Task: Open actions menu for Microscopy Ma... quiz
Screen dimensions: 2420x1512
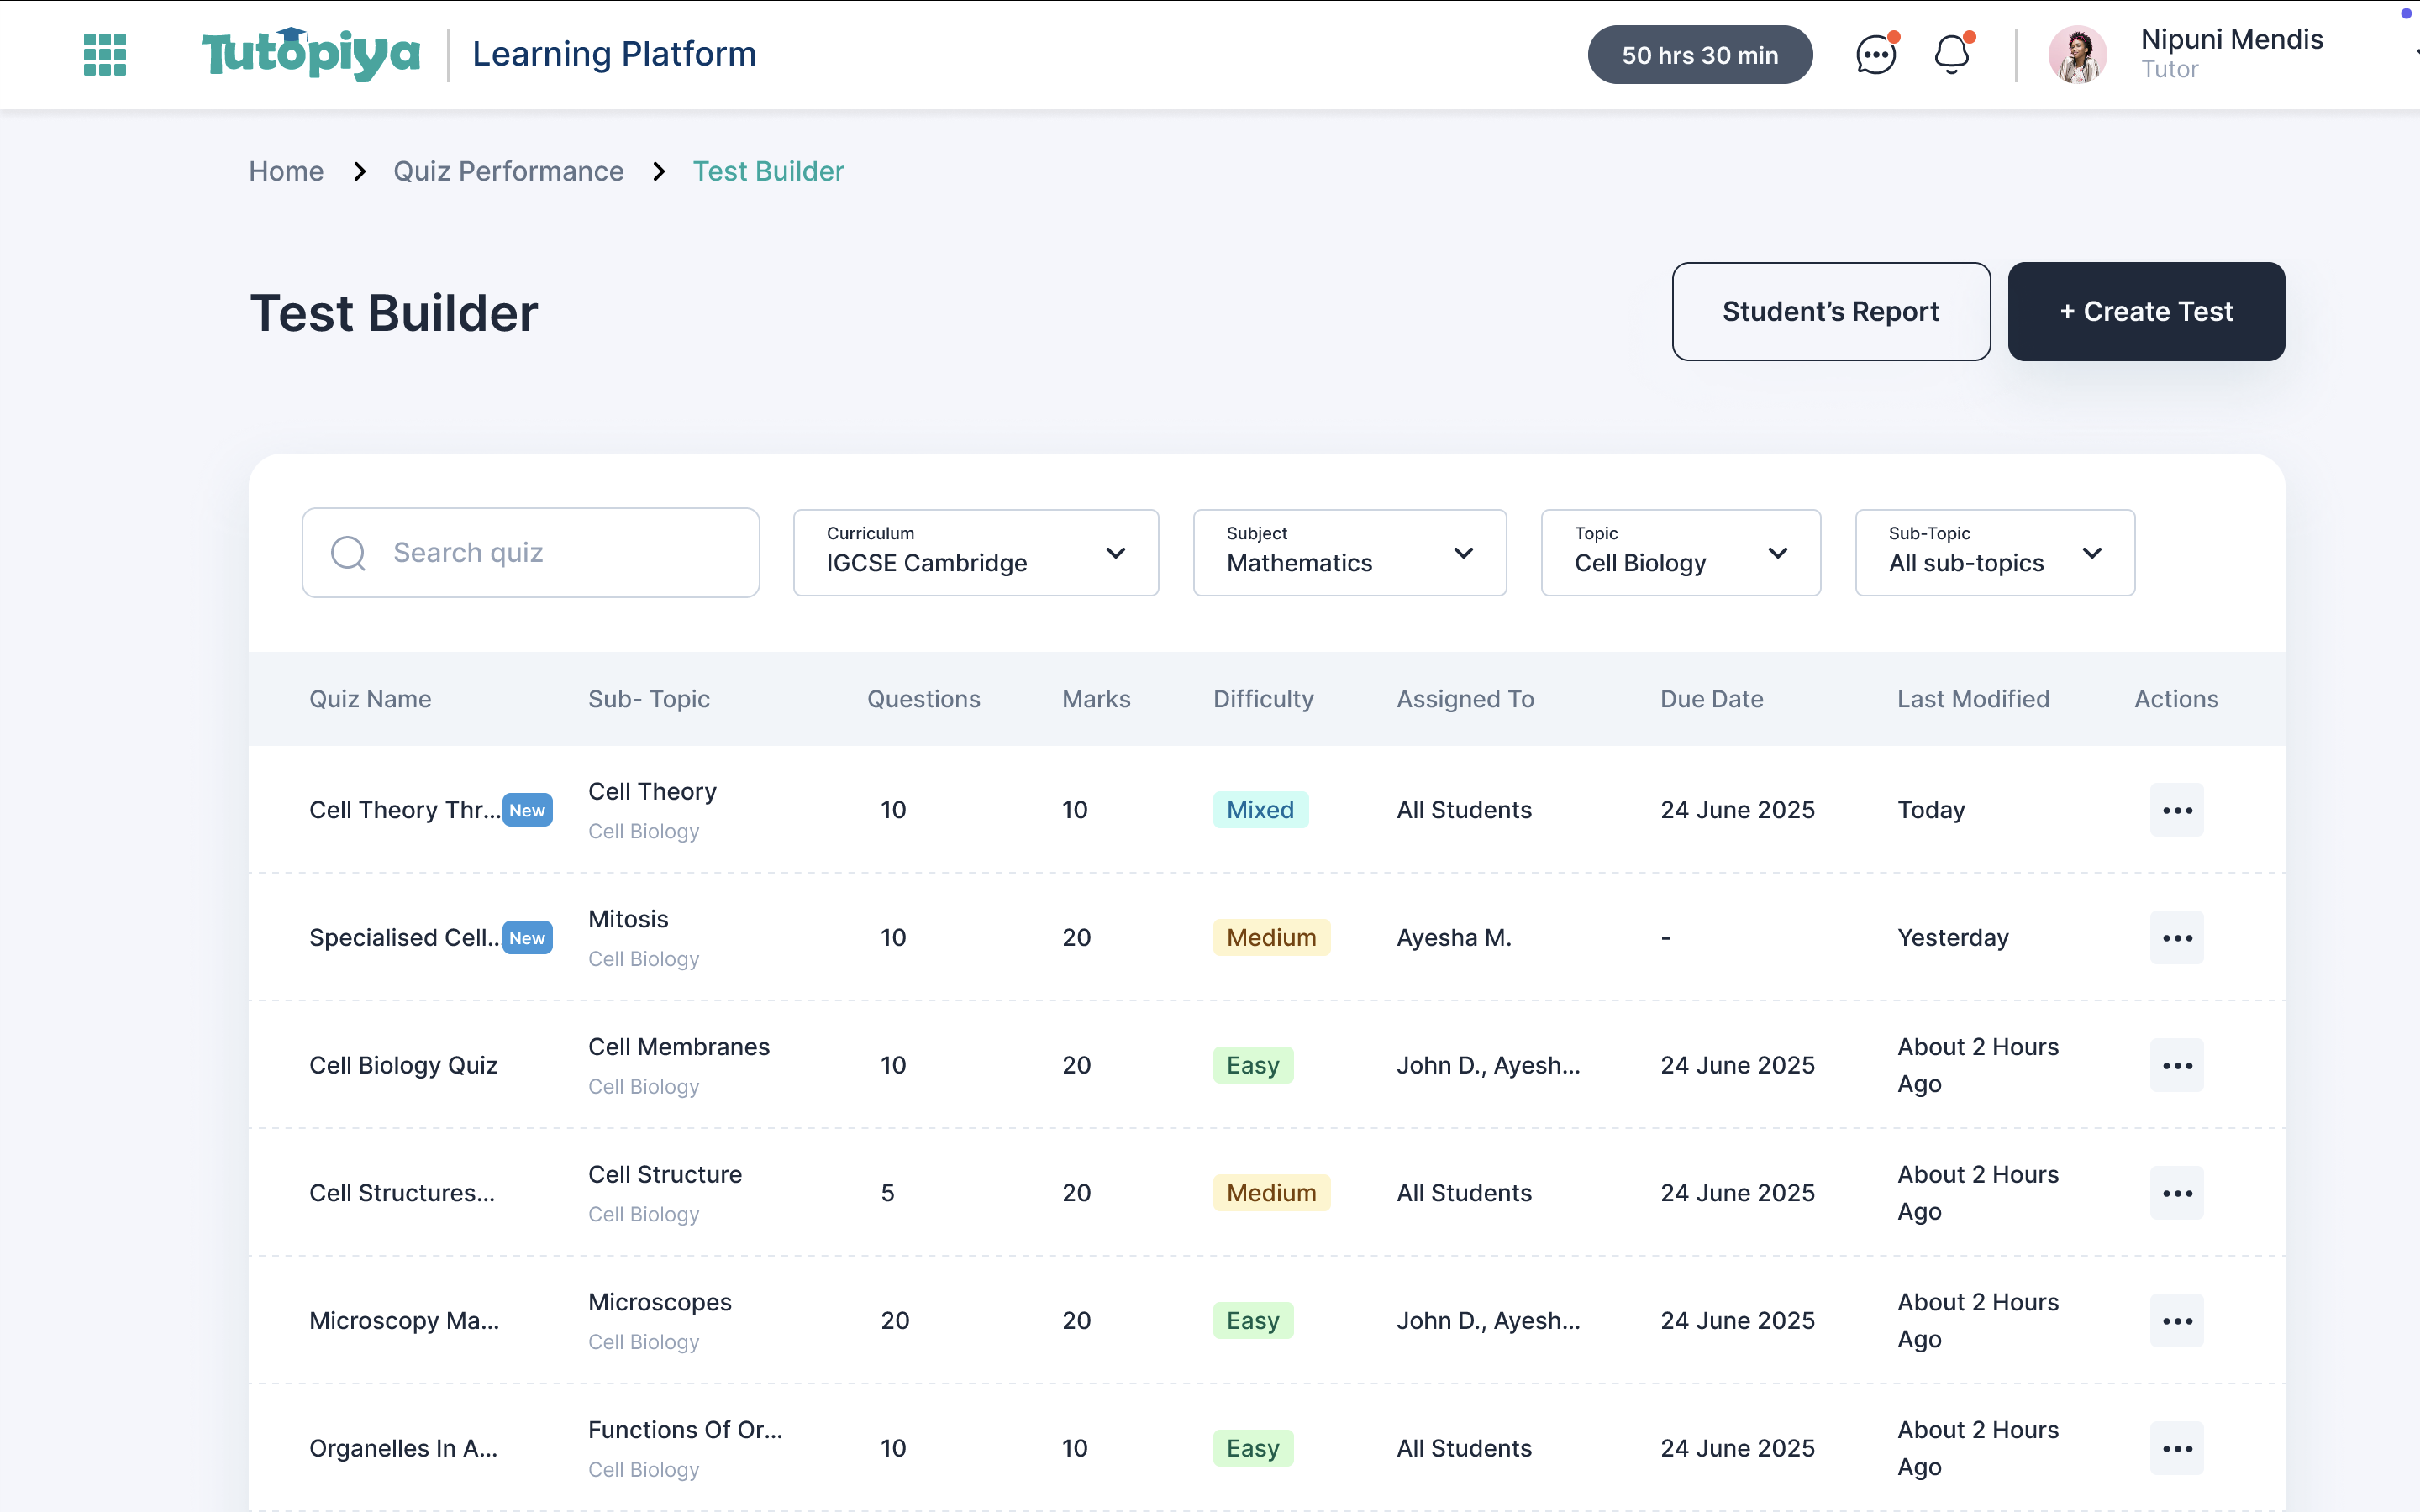Action: click(2177, 1320)
